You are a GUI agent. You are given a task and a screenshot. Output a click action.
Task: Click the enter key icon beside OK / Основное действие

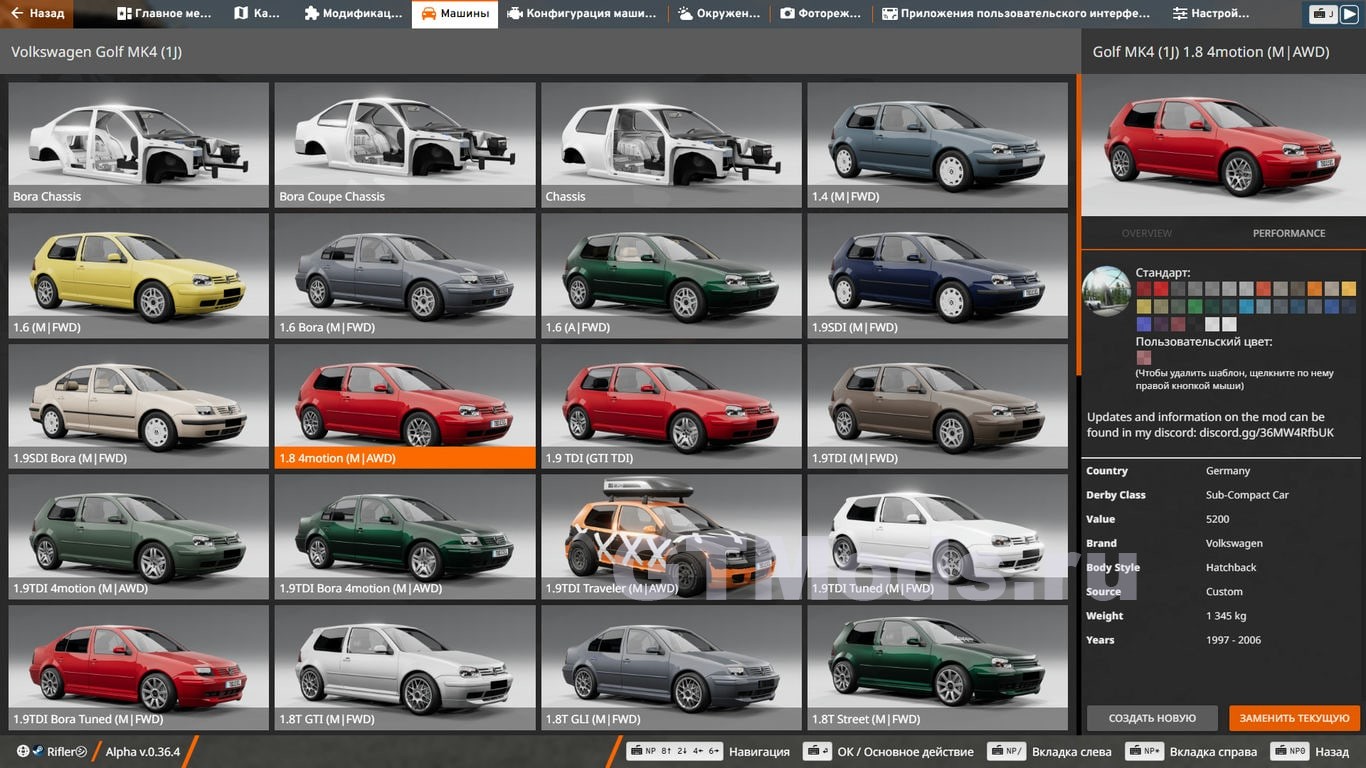[x=817, y=751]
